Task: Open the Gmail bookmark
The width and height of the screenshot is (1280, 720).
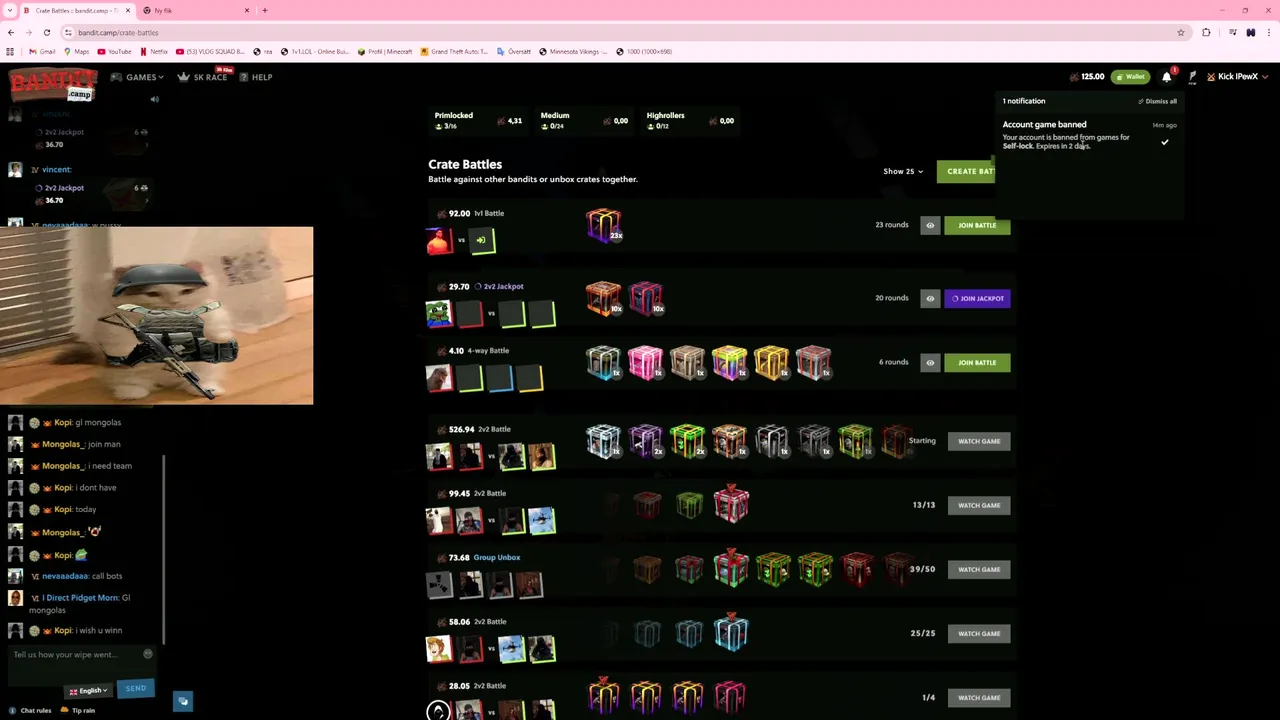Action: point(42,51)
